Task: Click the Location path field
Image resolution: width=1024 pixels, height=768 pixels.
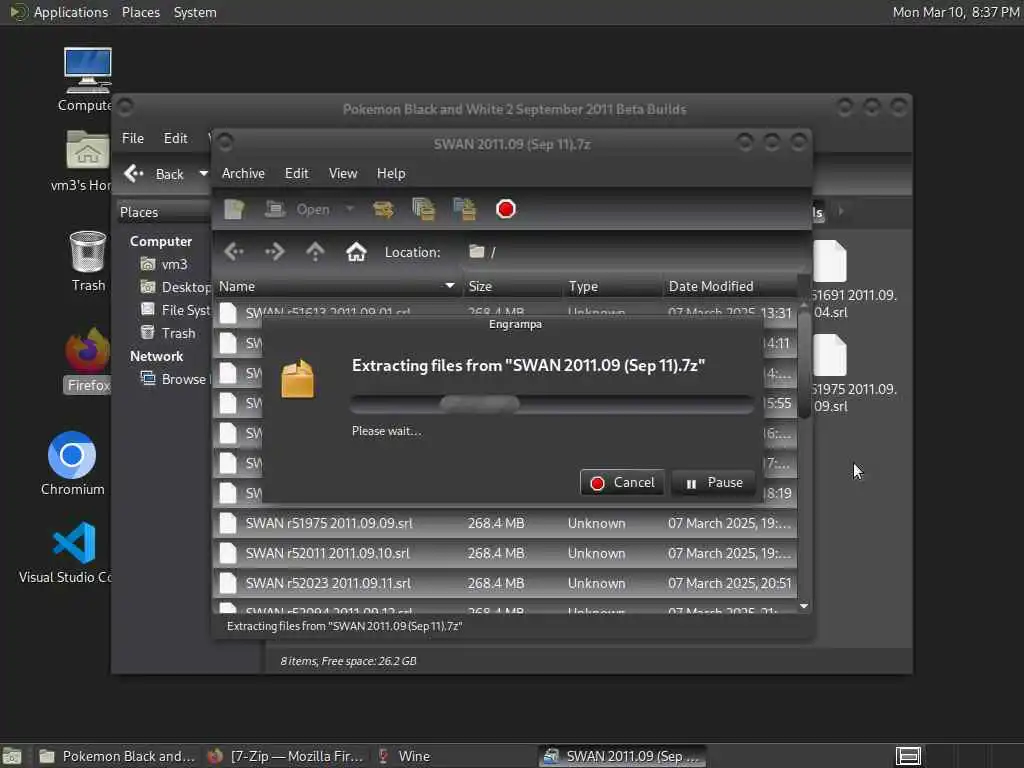Action: point(633,252)
